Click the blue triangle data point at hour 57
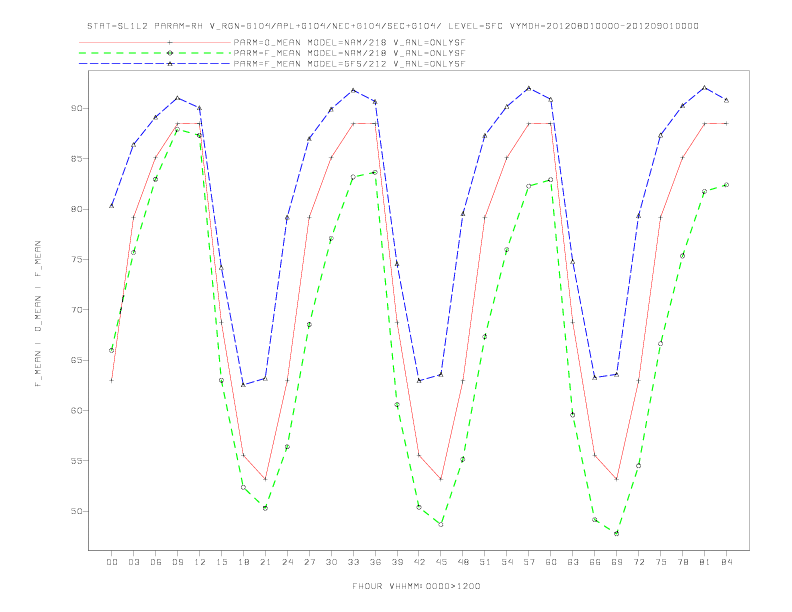 (x=529, y=88)
